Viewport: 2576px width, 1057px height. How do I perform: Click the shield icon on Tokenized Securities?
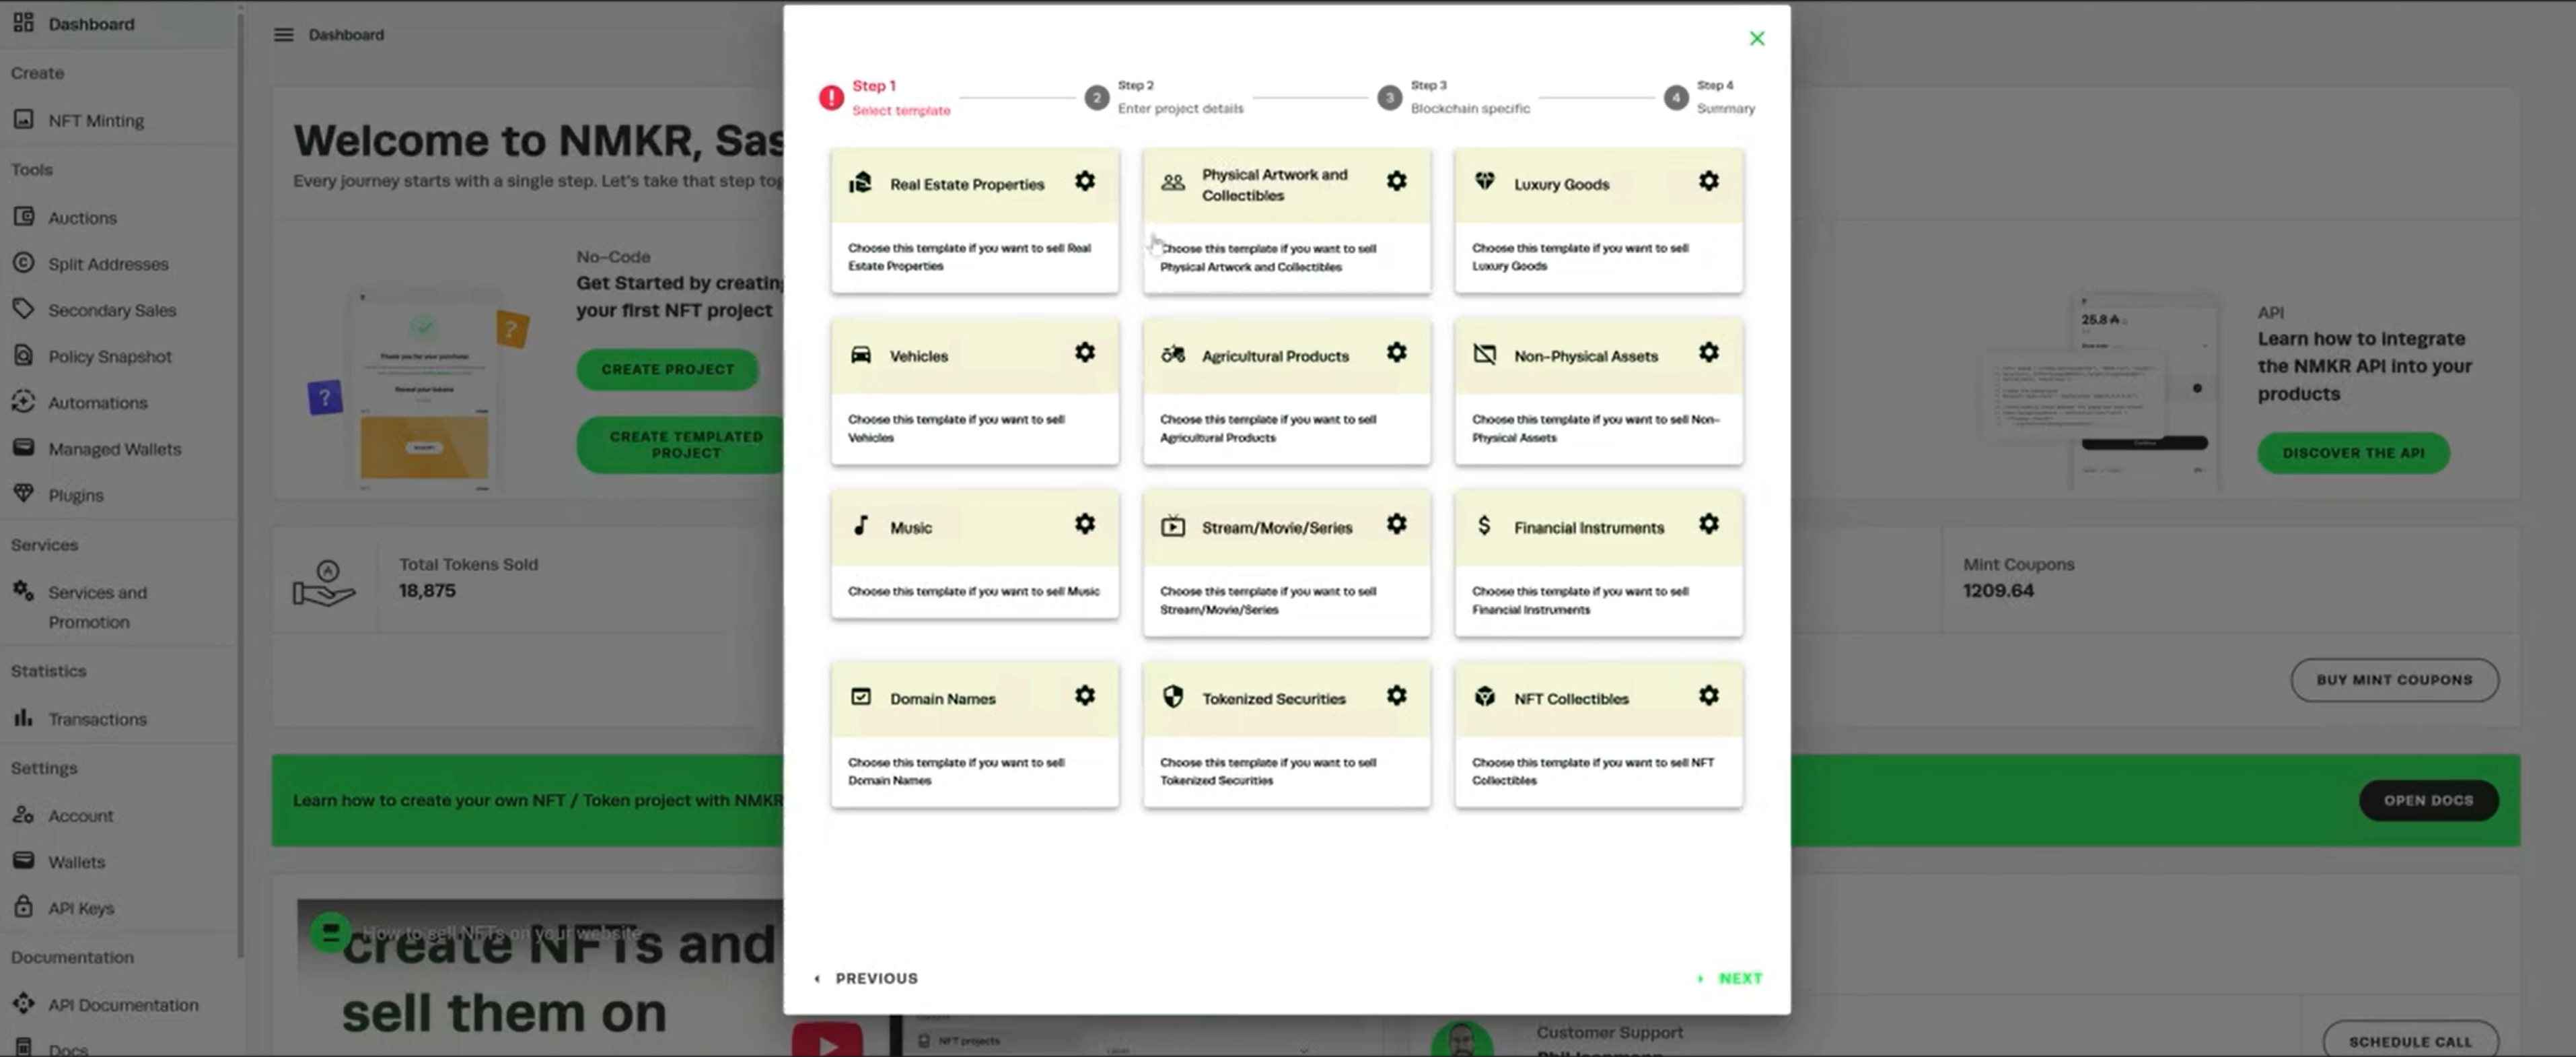[x=1172, y=697]
